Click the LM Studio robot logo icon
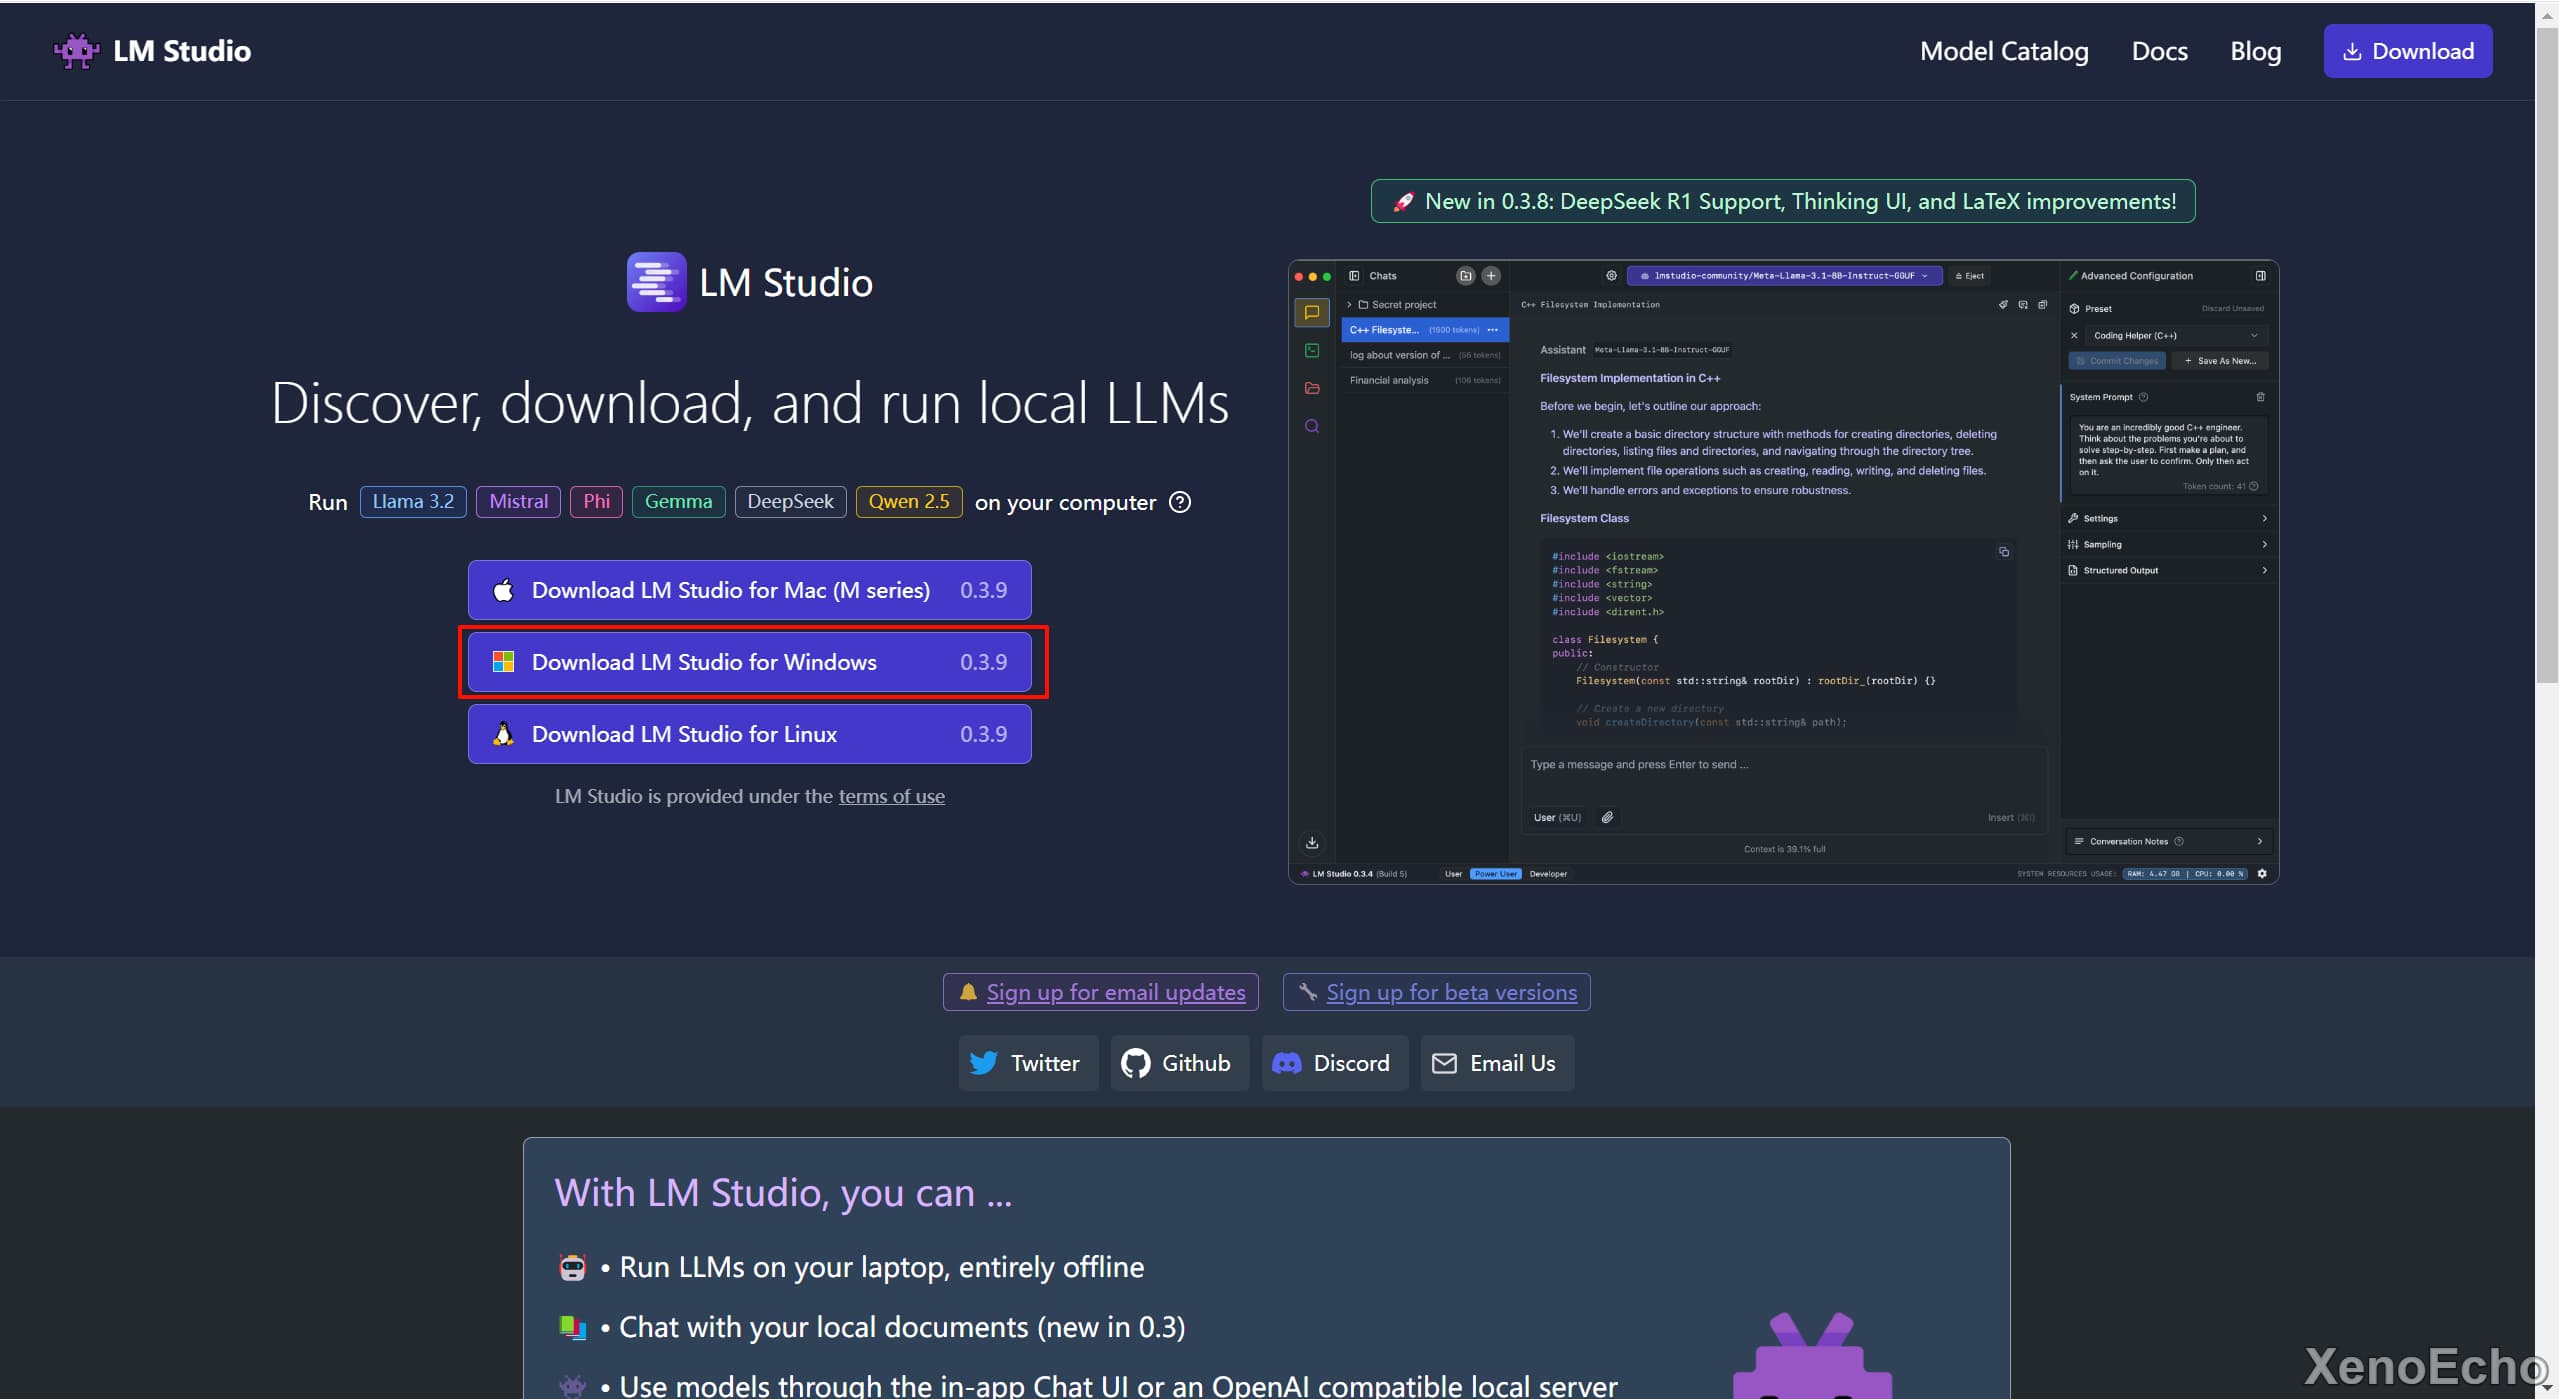2559x1399 pixels. pos(76,51)
